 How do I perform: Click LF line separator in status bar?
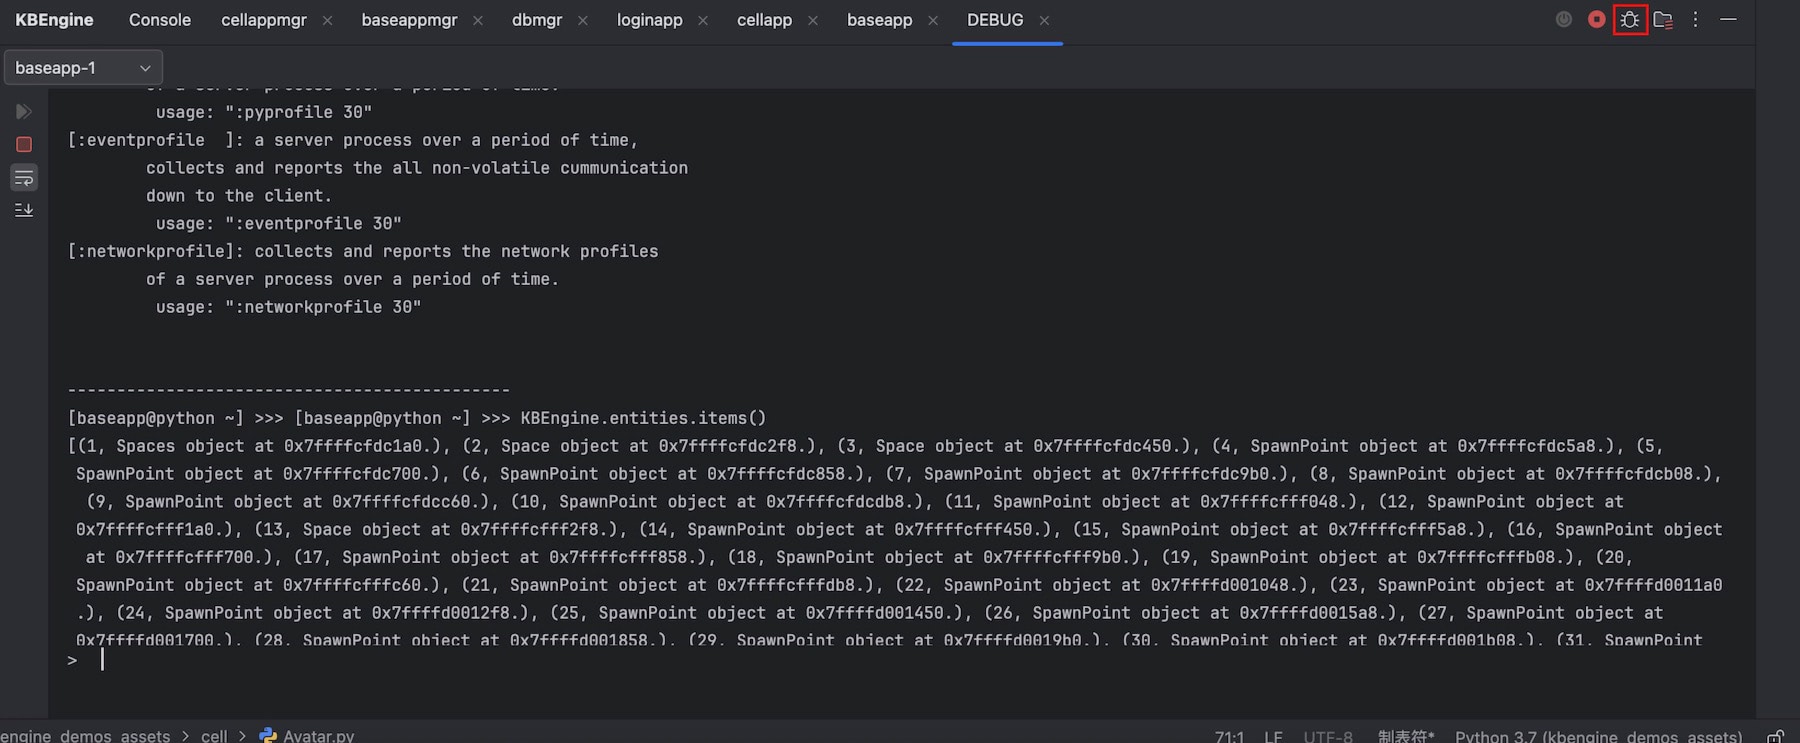pyautogui.click(x=1273, y=736)
